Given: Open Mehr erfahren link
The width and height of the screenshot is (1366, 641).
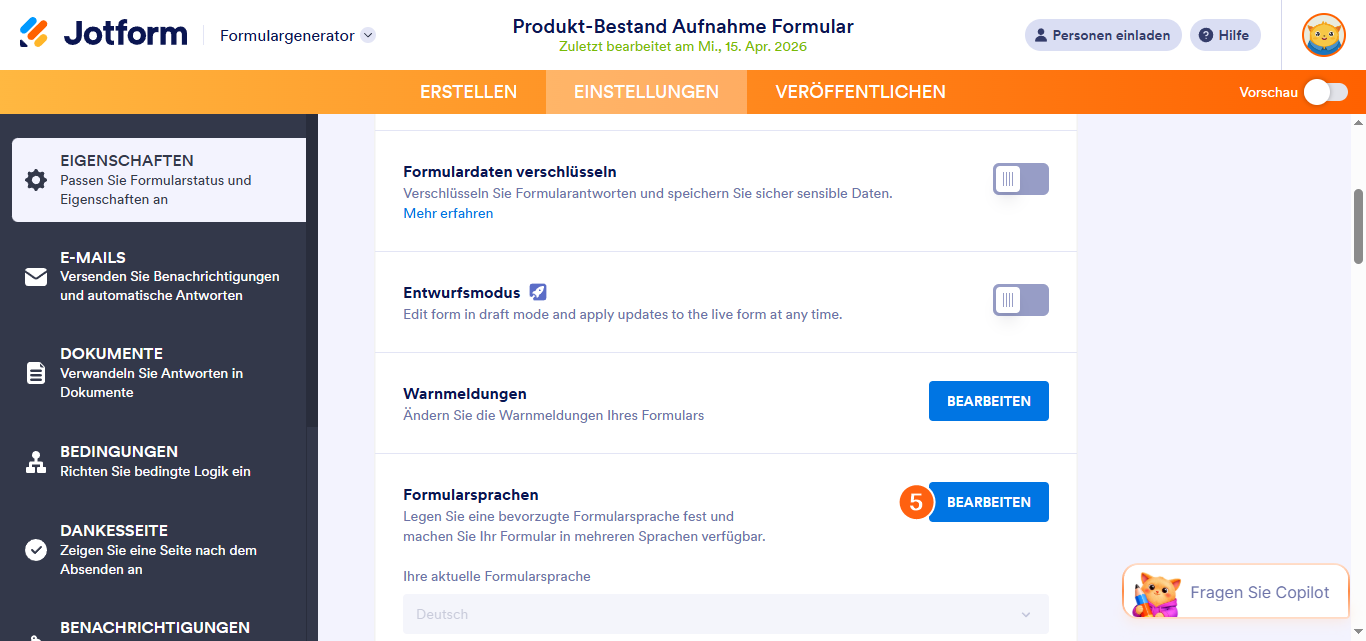Looking at the screenshot, I should (x=447, y=213).
